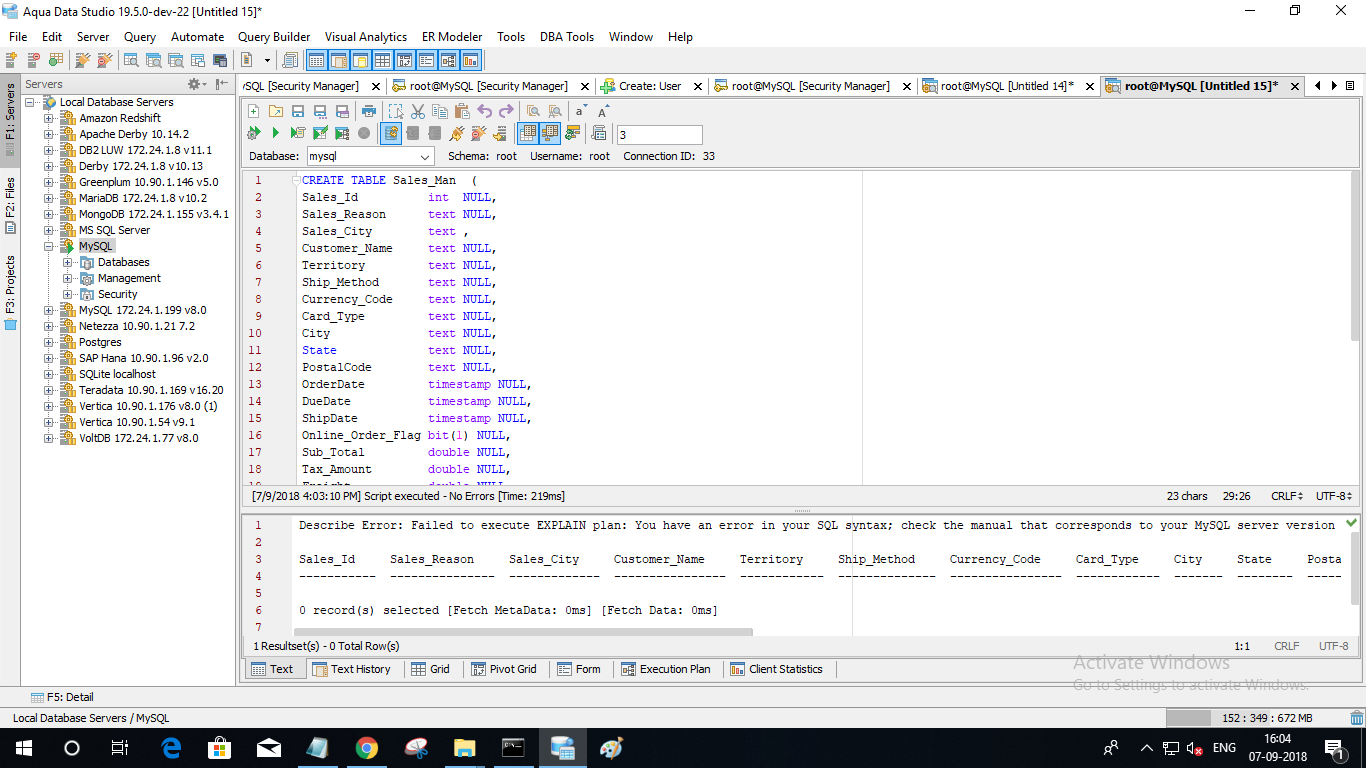The width and height of the screenshot is (1366, 768).
Task: Click the Print icon in editor toolbar
Action: click(369, 111)
